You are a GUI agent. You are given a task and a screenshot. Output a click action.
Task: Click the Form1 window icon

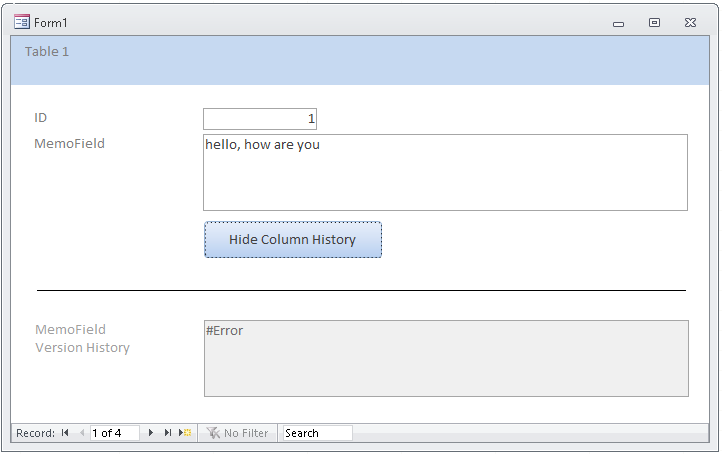22,22
